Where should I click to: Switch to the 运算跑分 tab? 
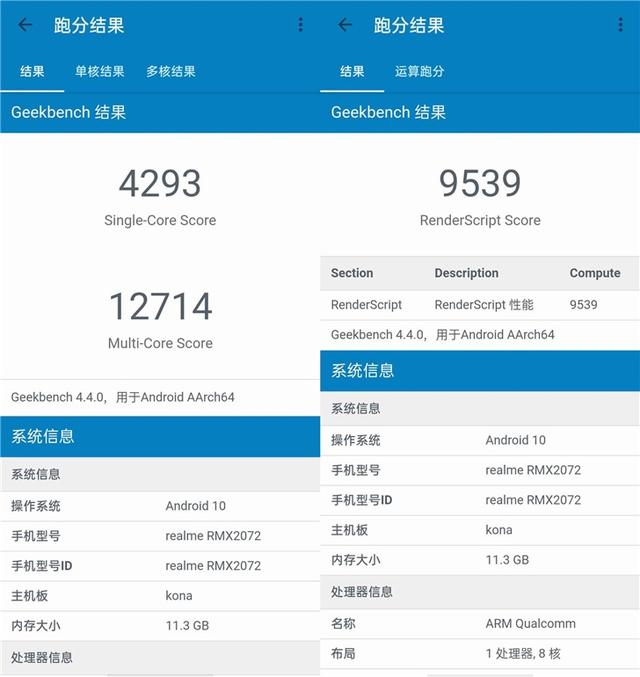pos(419,71)
